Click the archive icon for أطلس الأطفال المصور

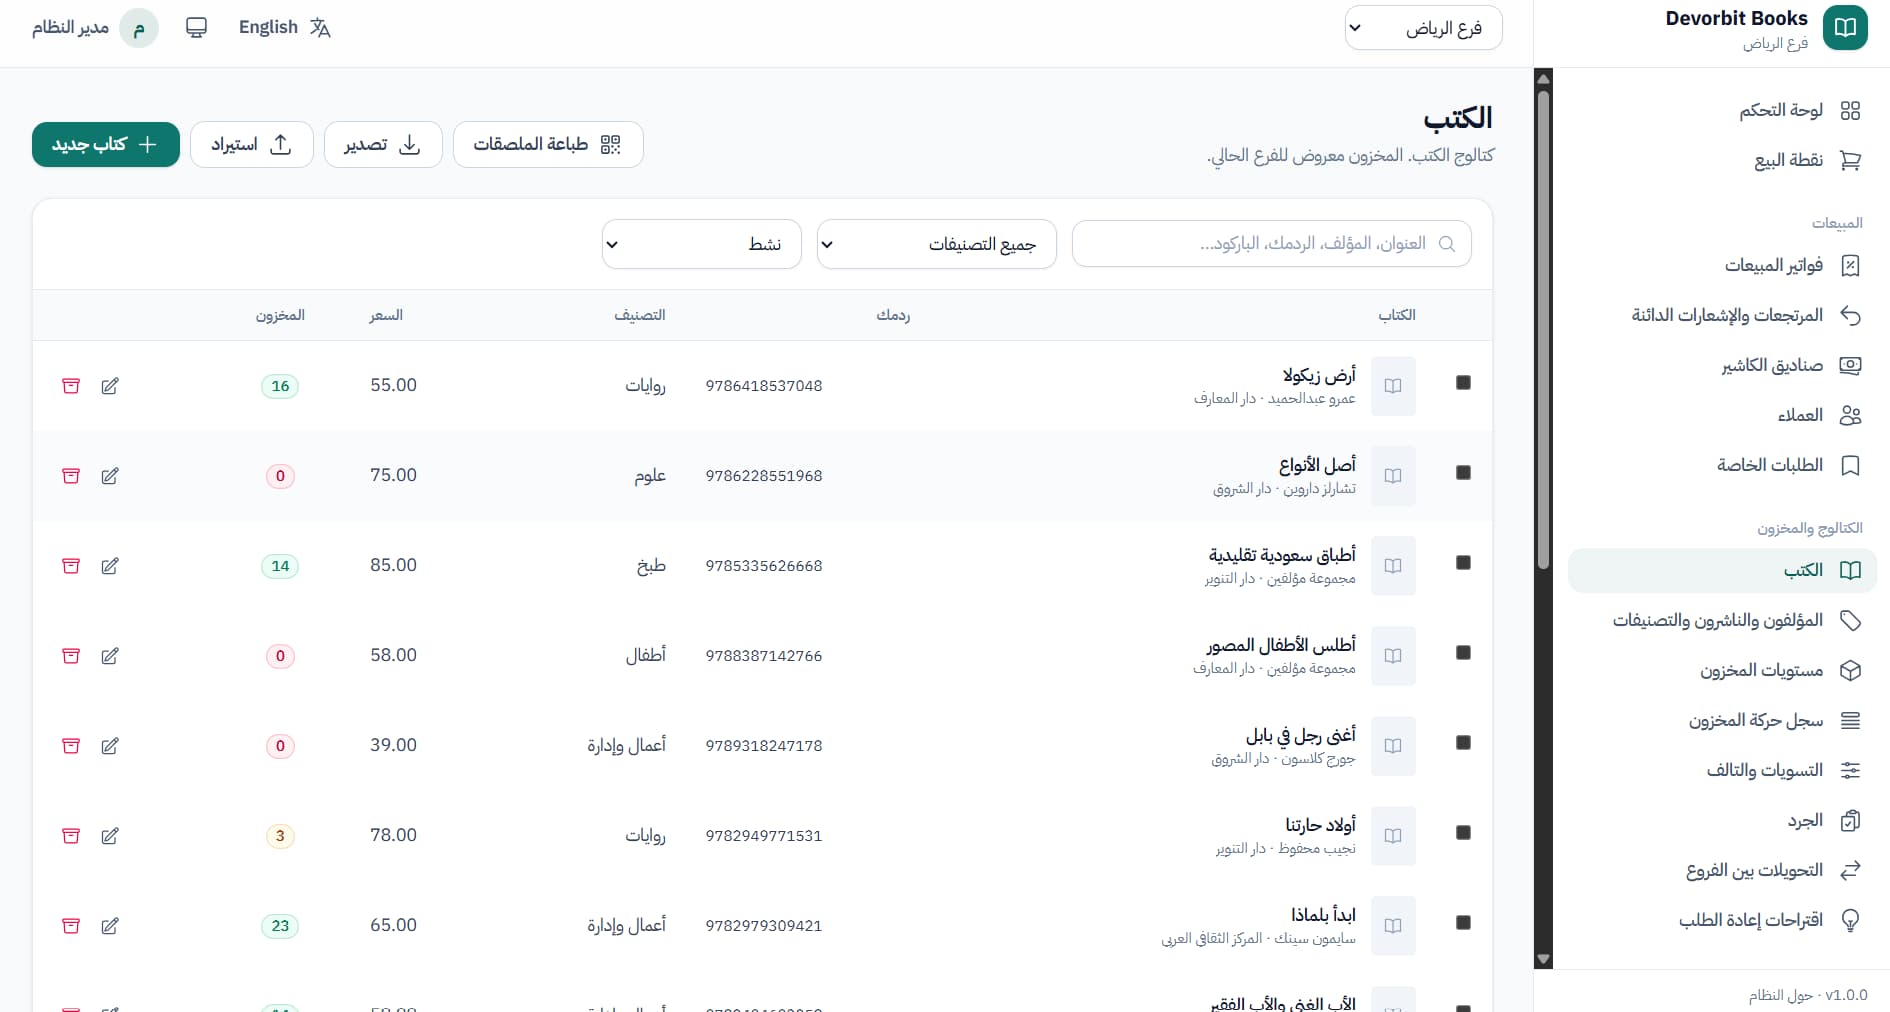pos(71,656)
